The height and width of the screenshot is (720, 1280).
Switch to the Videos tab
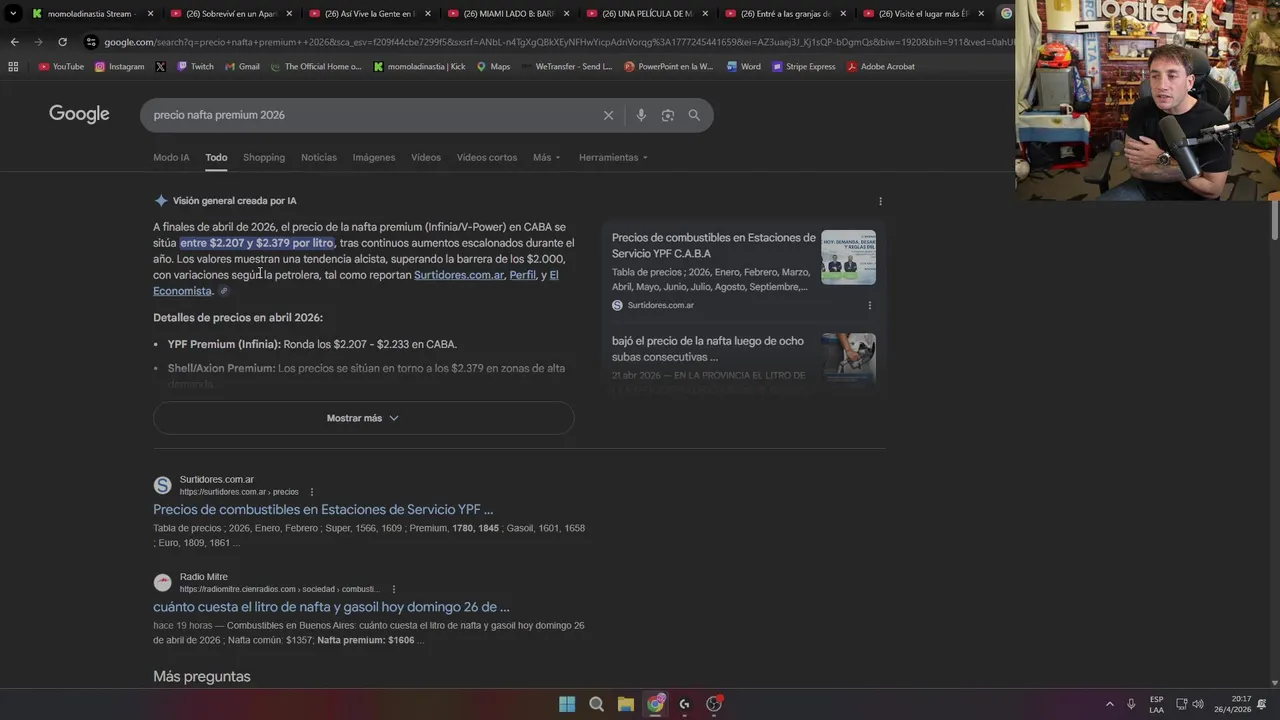(426, 157)
